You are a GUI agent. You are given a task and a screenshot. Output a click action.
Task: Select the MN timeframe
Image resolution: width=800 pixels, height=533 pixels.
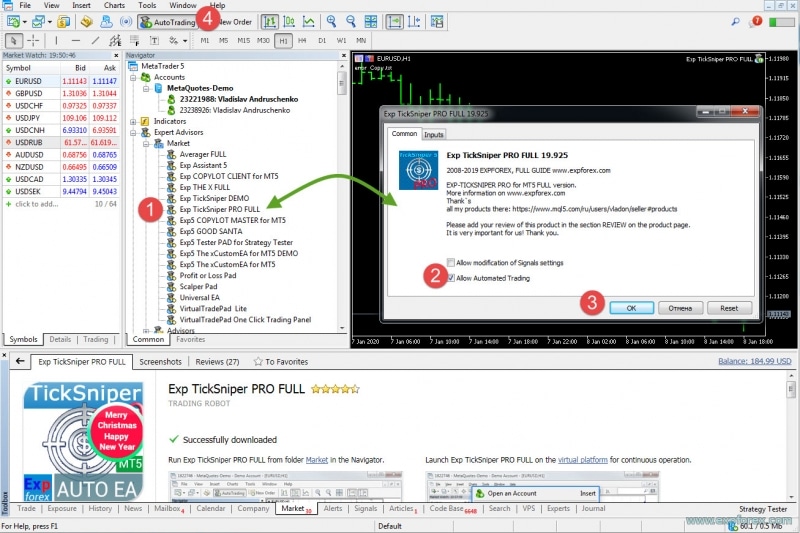coord(361,40)
